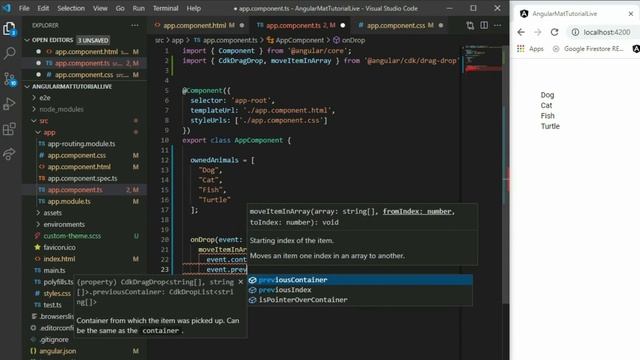Open app.module.ts in file tree

[x=69, y=201]
